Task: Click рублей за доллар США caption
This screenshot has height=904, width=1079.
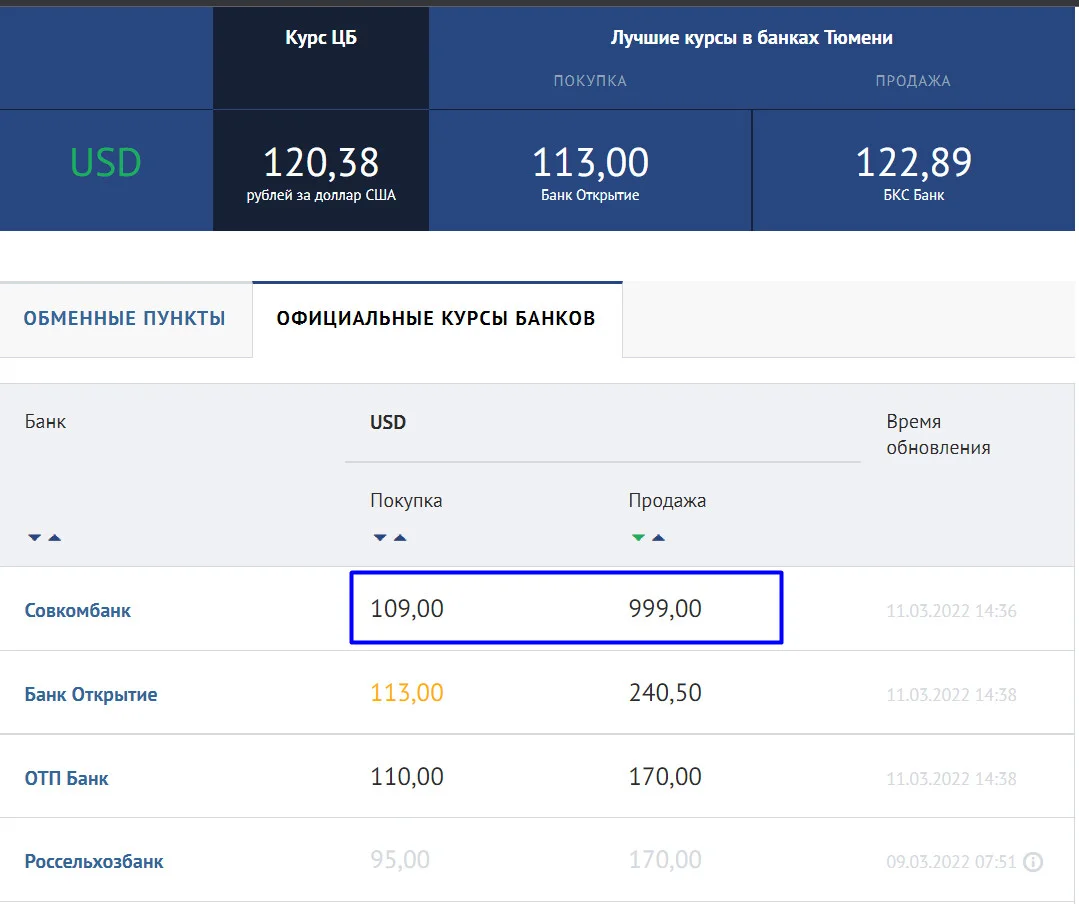Action: pos(321,195)
